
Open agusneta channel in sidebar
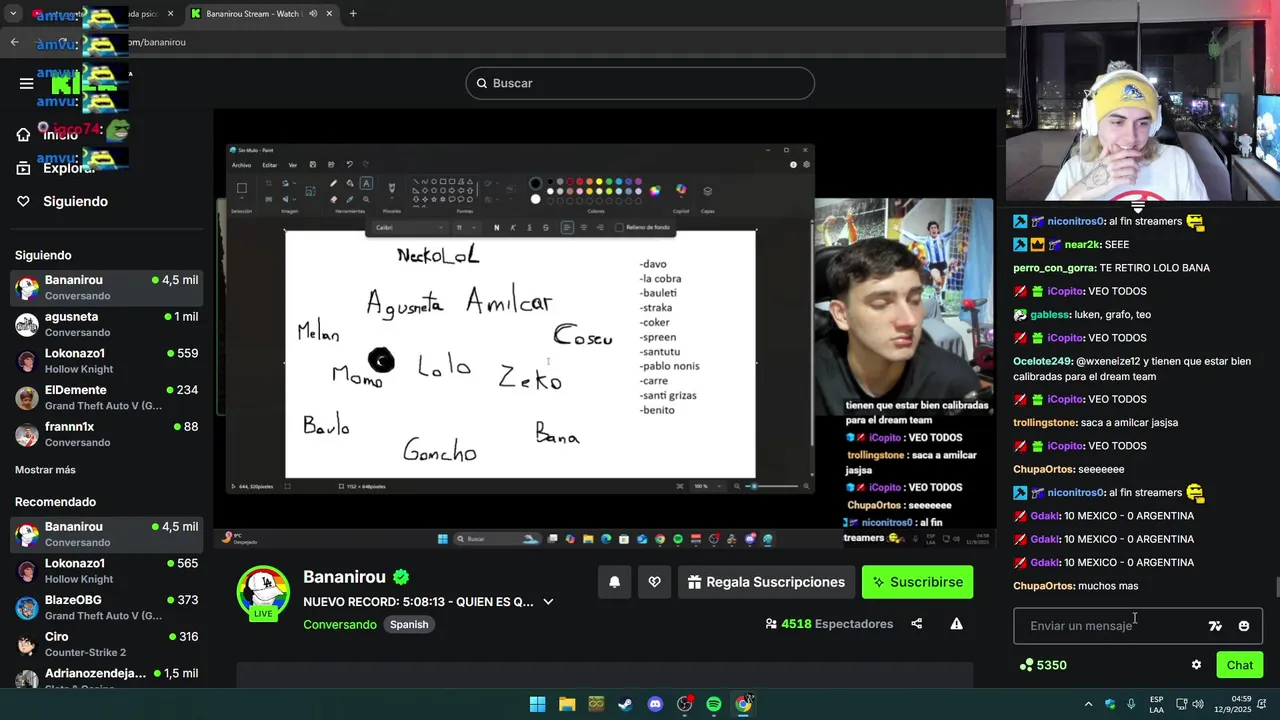click(x=107, y=324)
